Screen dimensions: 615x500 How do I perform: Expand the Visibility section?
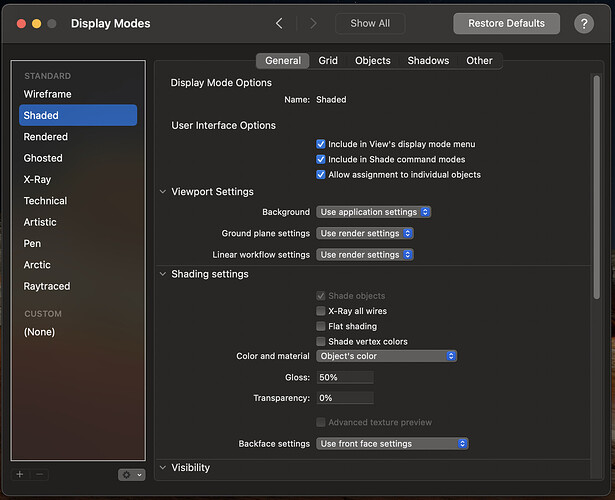163,467
